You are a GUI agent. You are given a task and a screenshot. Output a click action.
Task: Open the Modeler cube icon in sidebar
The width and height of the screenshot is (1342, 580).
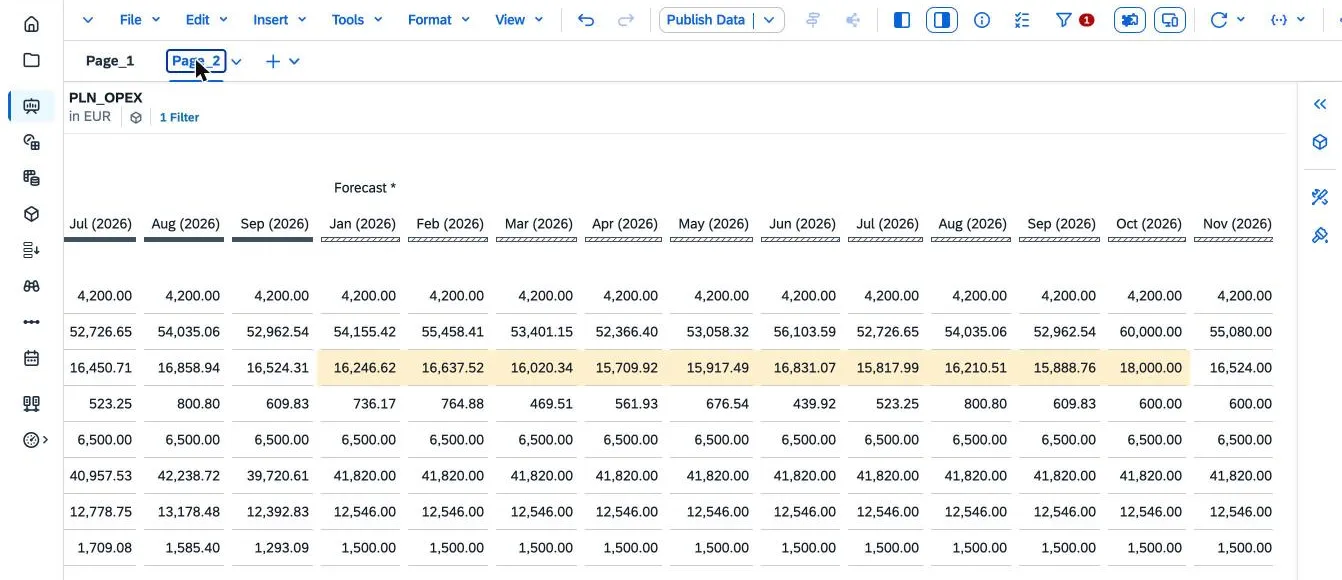pyautogui.click(x=31, y=214)
